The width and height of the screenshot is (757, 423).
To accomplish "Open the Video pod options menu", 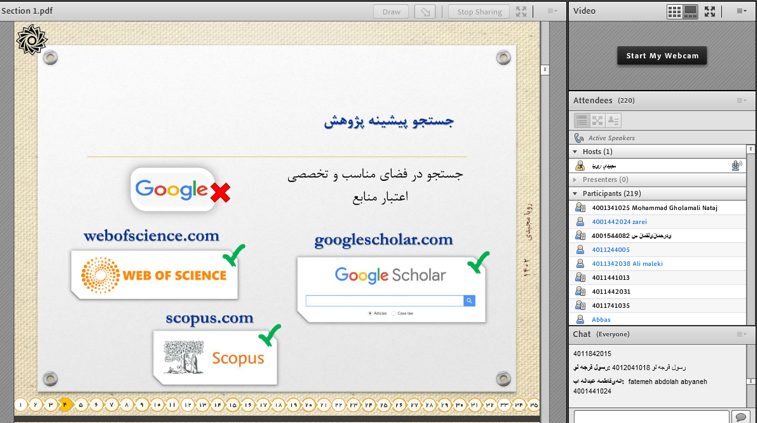I will tap(741, 12).
